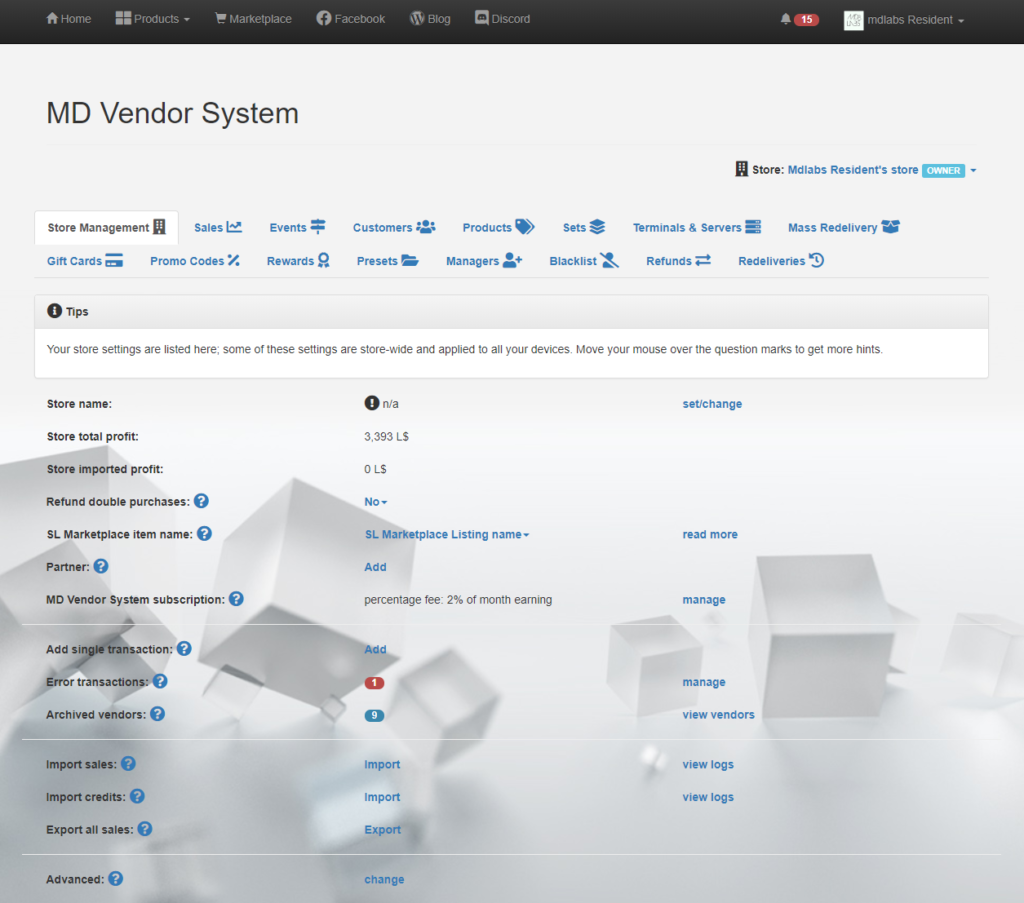Open Refund double purchases 'No' dropdown
This screenshot has width=1024, height=903.
(376, 501)
